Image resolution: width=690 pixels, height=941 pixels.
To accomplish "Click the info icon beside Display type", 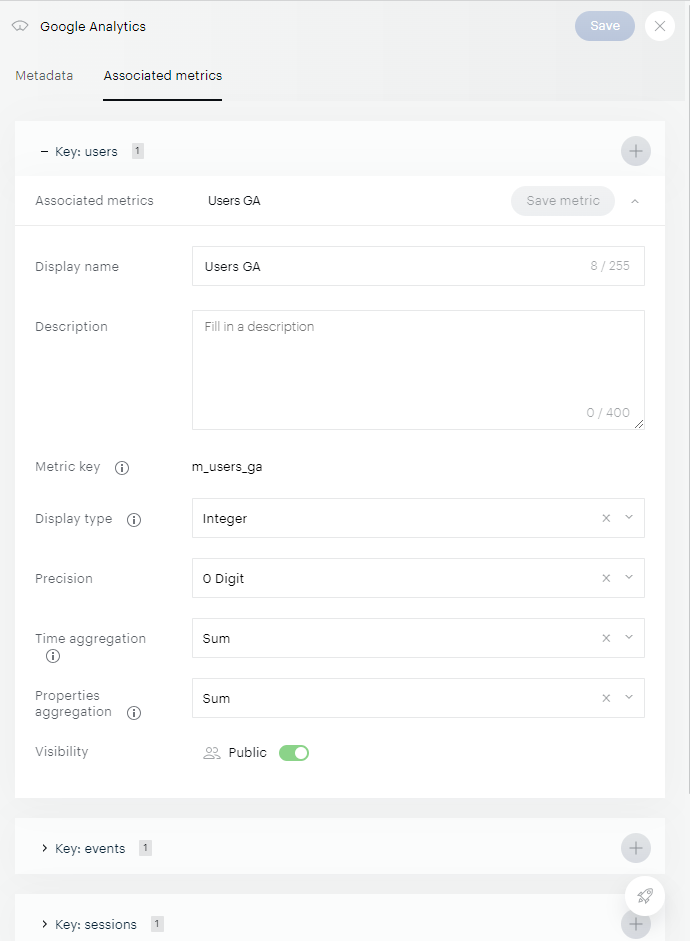I will [134, 520].
